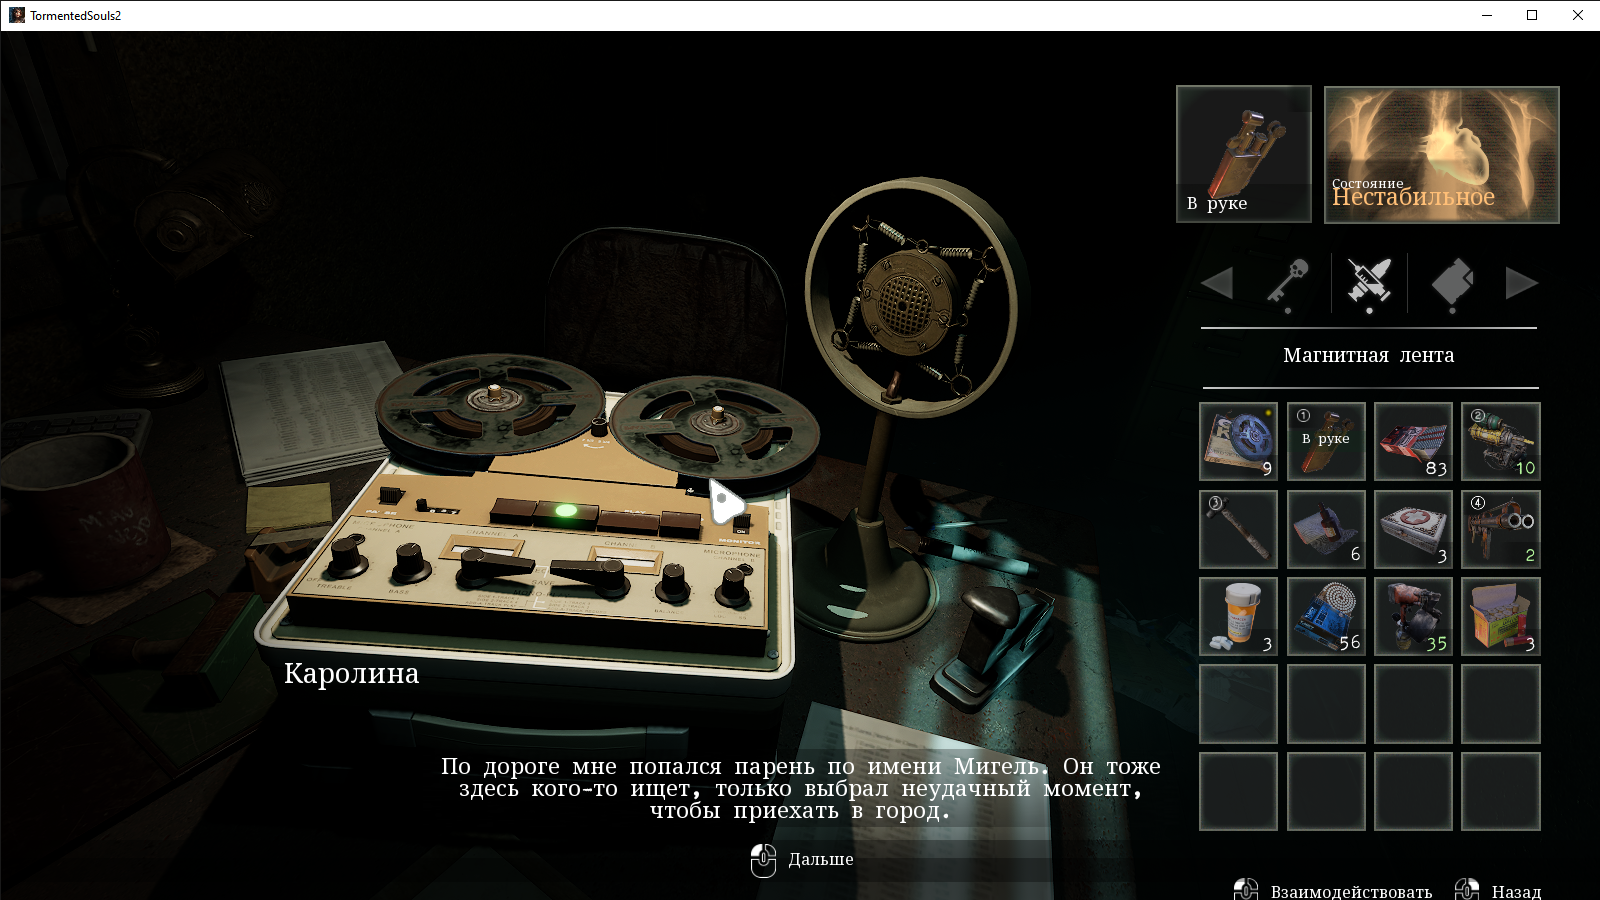This screenshot has width=1600, height=900.
Task: Minimize the TormentedSouls2 window
Action: 1487,15
